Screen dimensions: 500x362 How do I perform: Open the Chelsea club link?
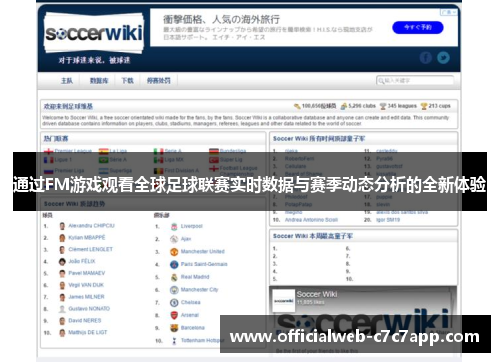(191, 302)
